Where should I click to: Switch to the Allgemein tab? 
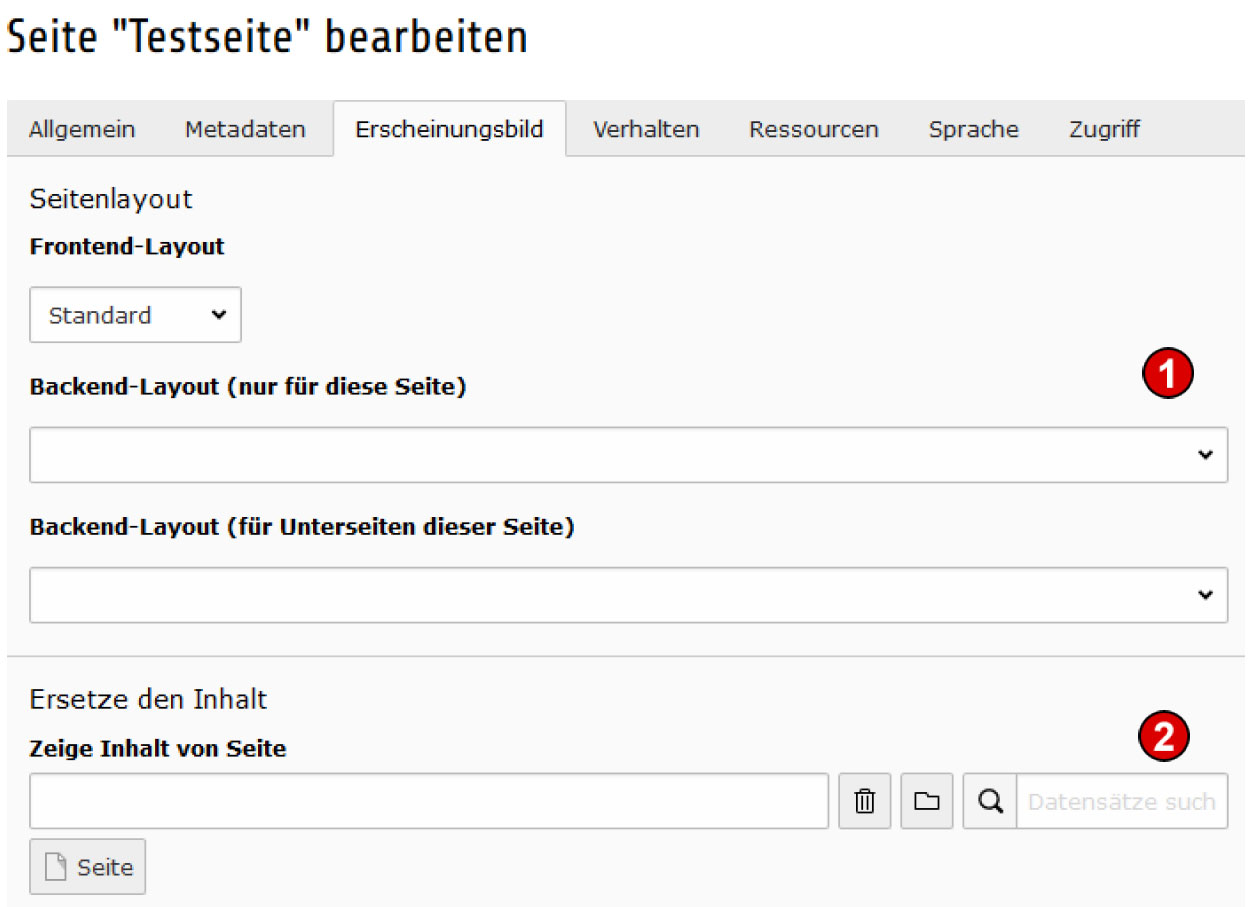82,129
